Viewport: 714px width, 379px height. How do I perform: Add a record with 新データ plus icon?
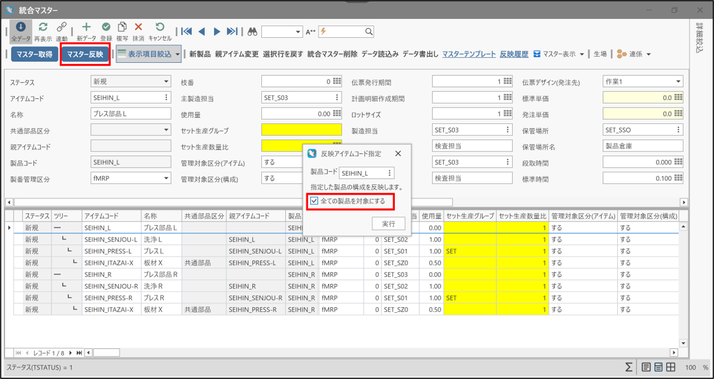(86, 27)
